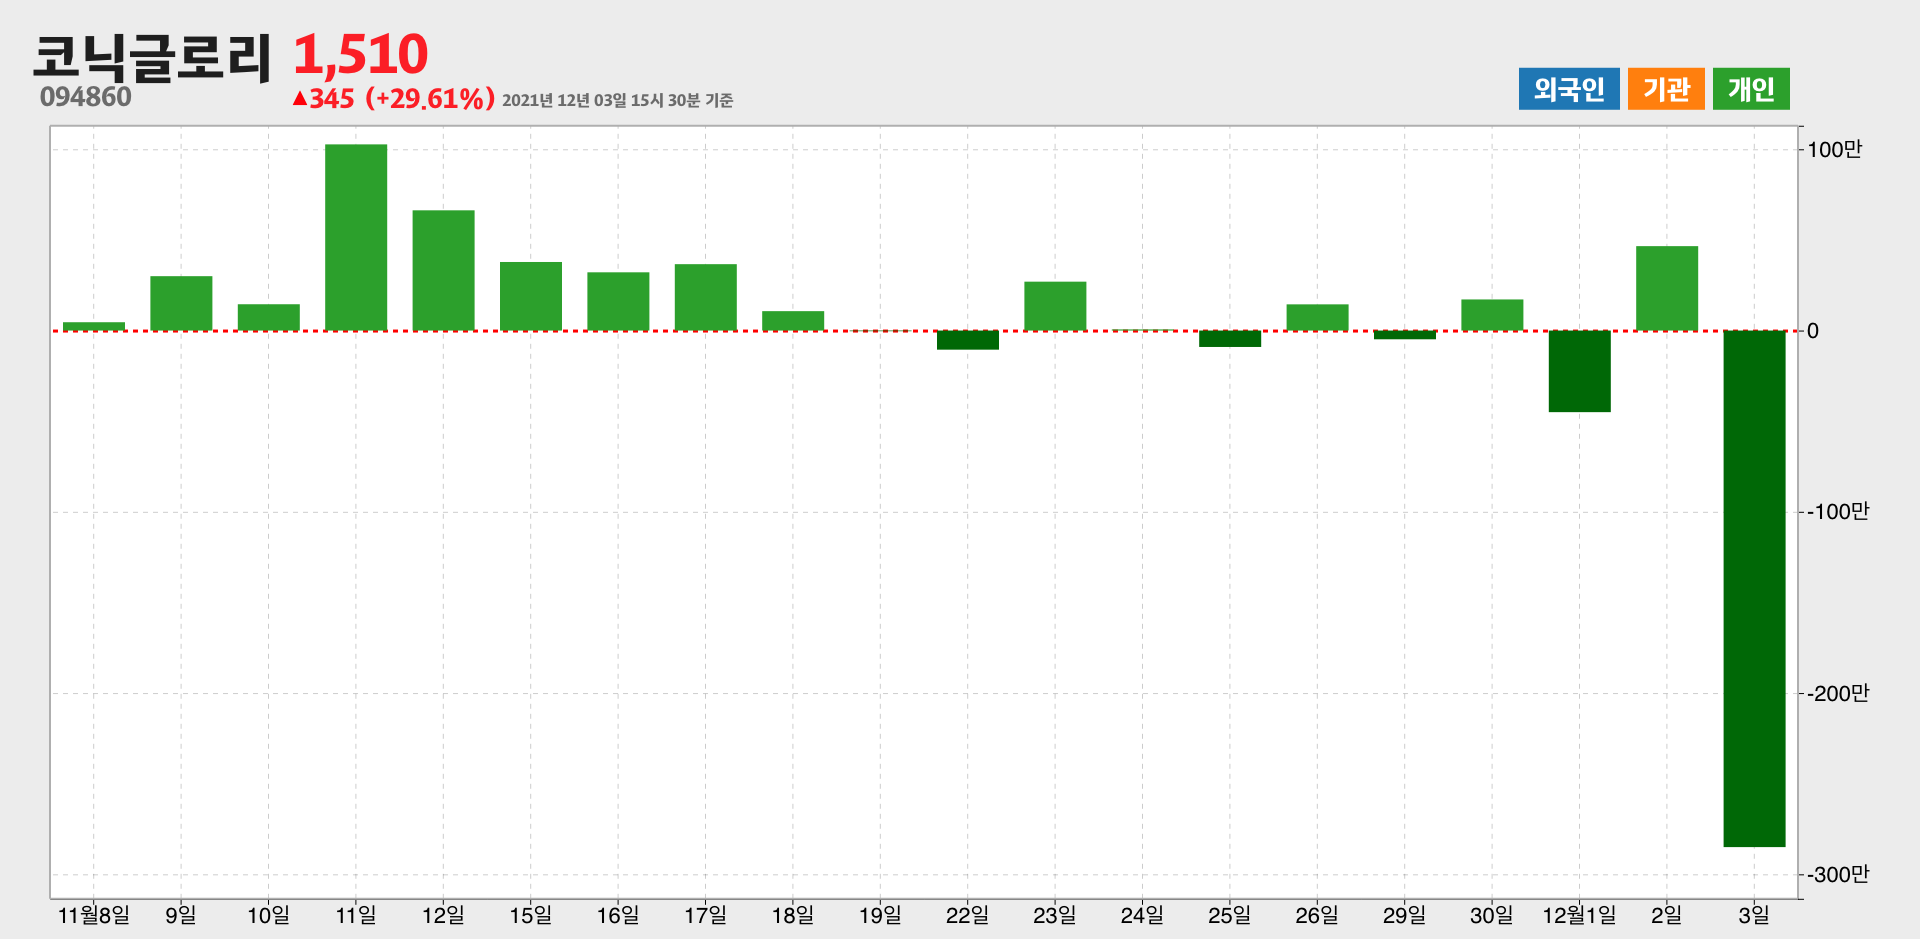Click the timestamp 2021년 12월 03일 15시 30분 기준
The image size is (1920, 939).
point(618,100)
